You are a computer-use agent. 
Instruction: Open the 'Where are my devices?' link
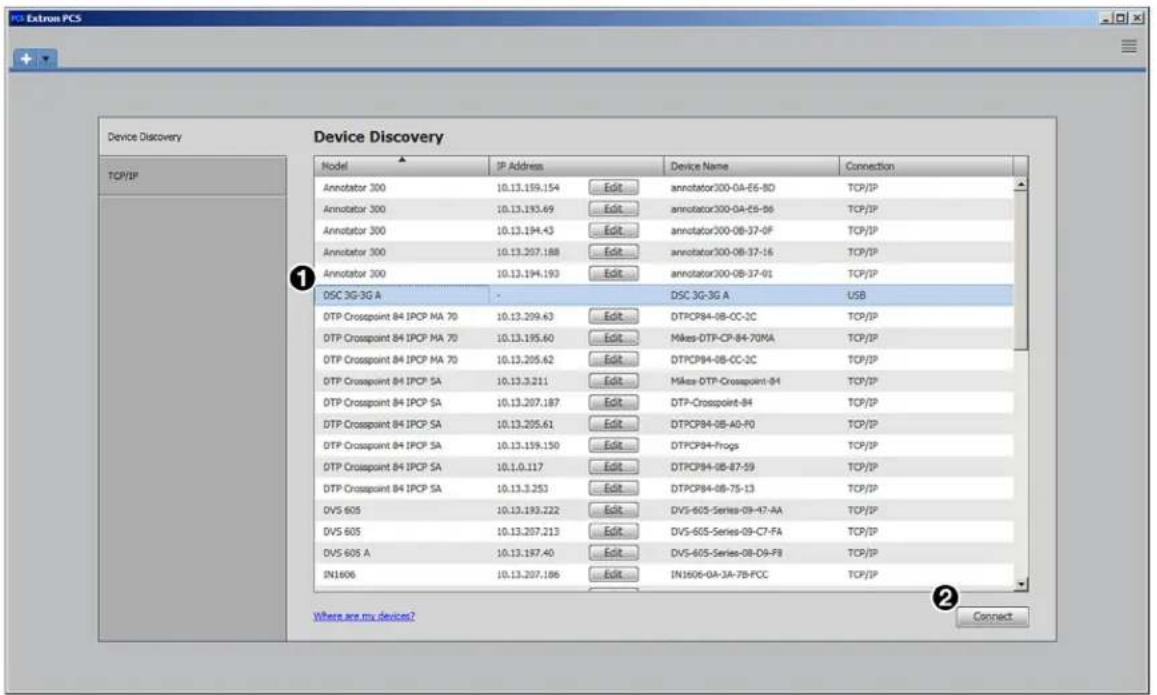(364, 616)
